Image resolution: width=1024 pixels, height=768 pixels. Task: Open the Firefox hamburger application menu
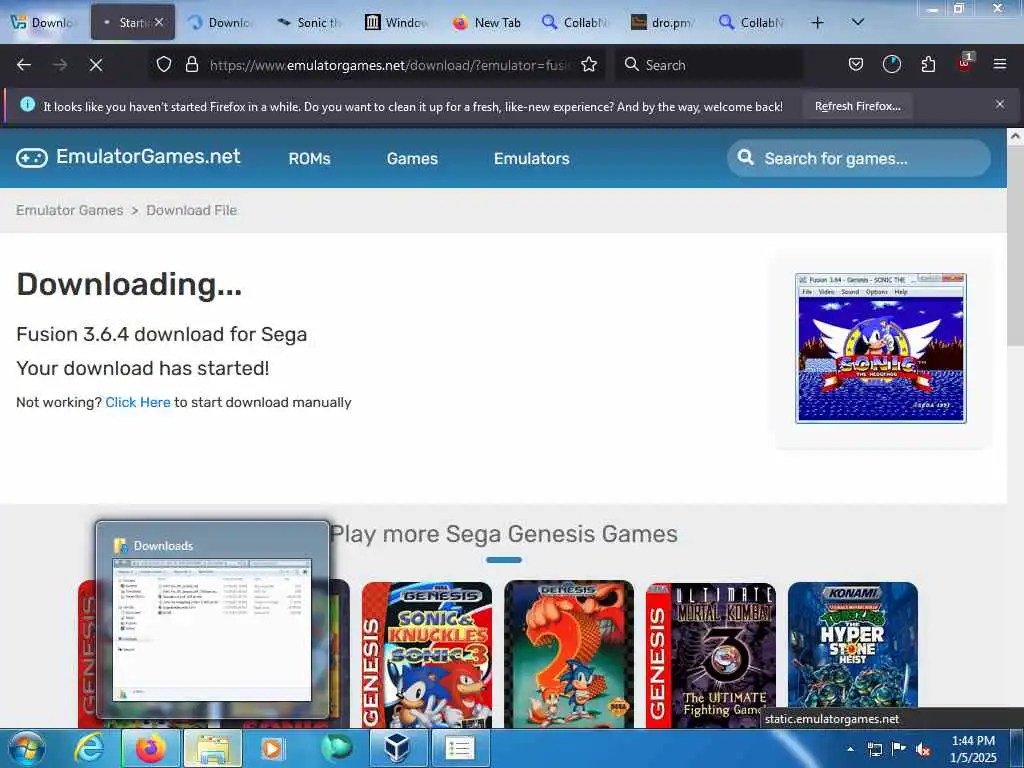1000,65
